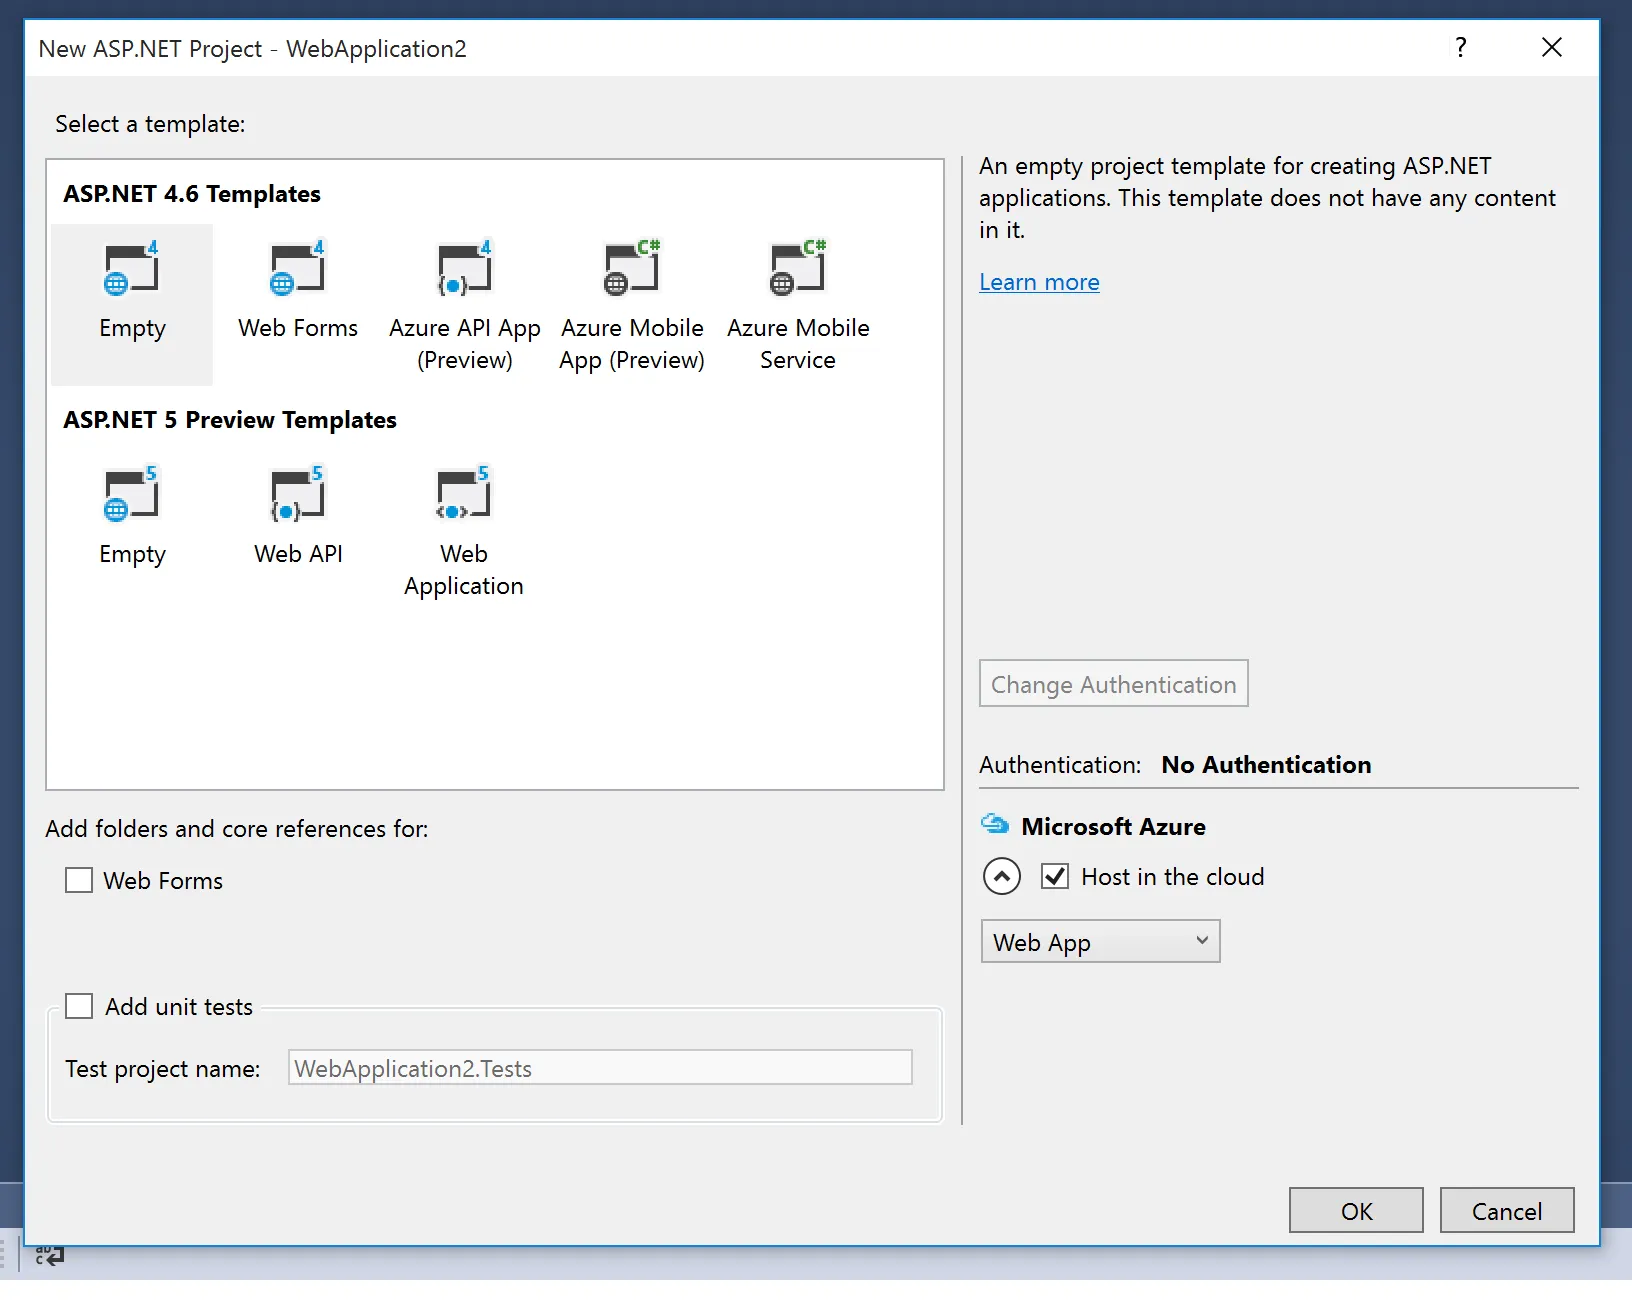Pick the Azure API App (Preview) template icon
The width and height of the screenshot is (1632, 1302).
[464, 268]
